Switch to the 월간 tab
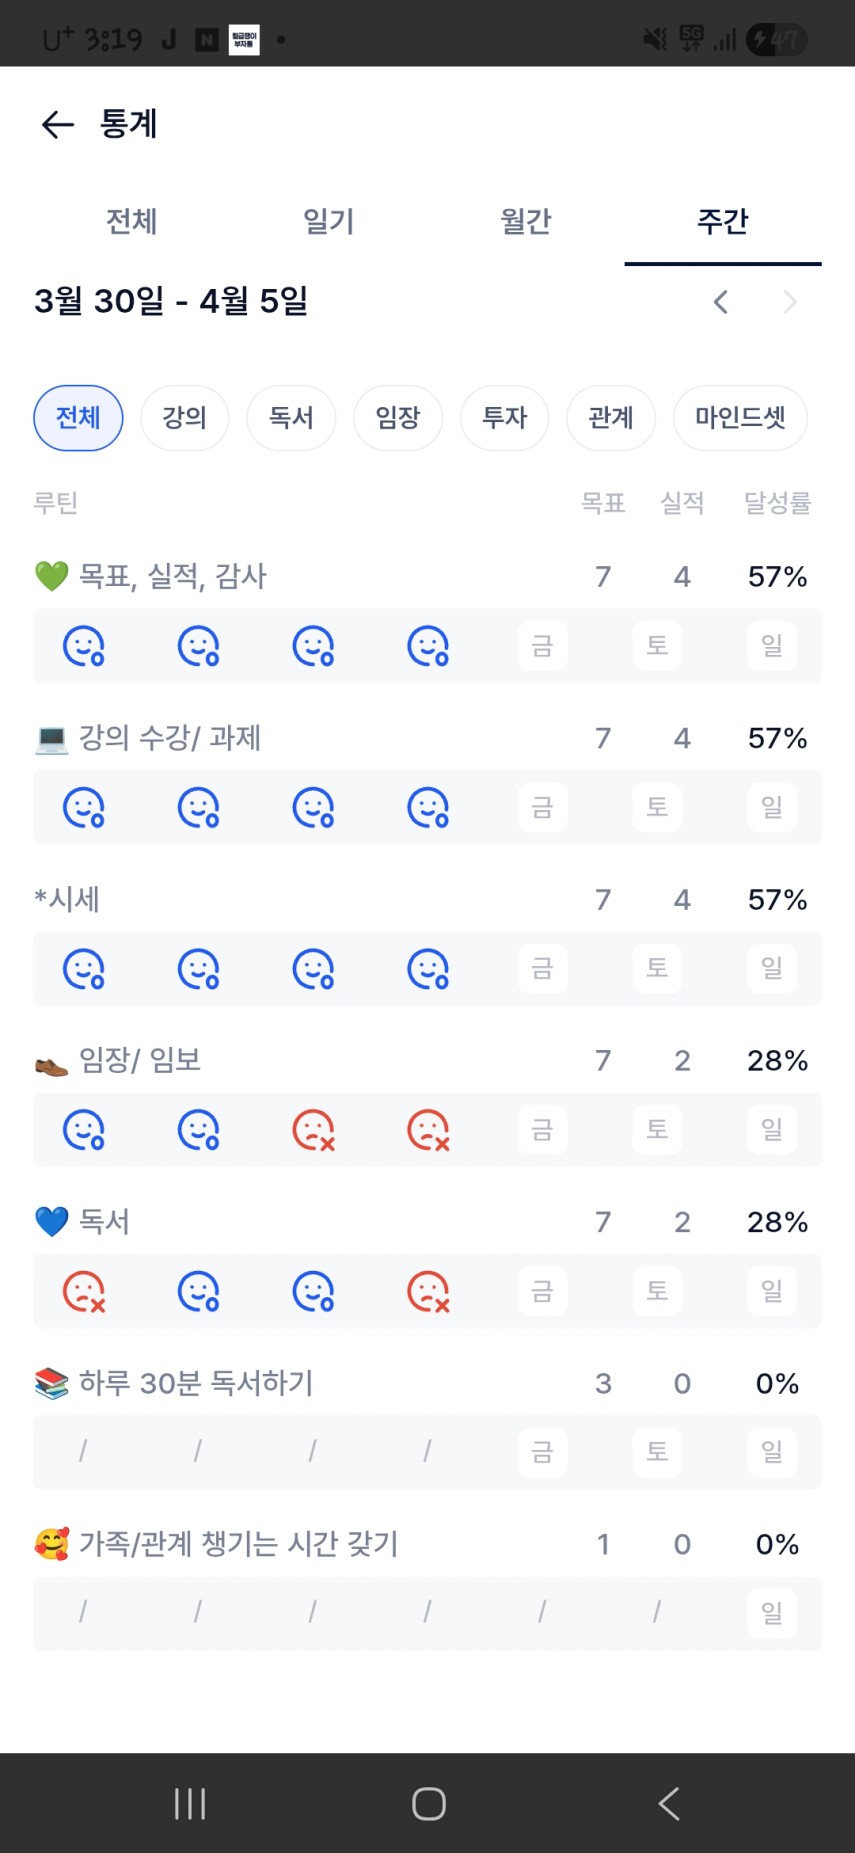The image size is (855, 1853). (x=526, y=221)
